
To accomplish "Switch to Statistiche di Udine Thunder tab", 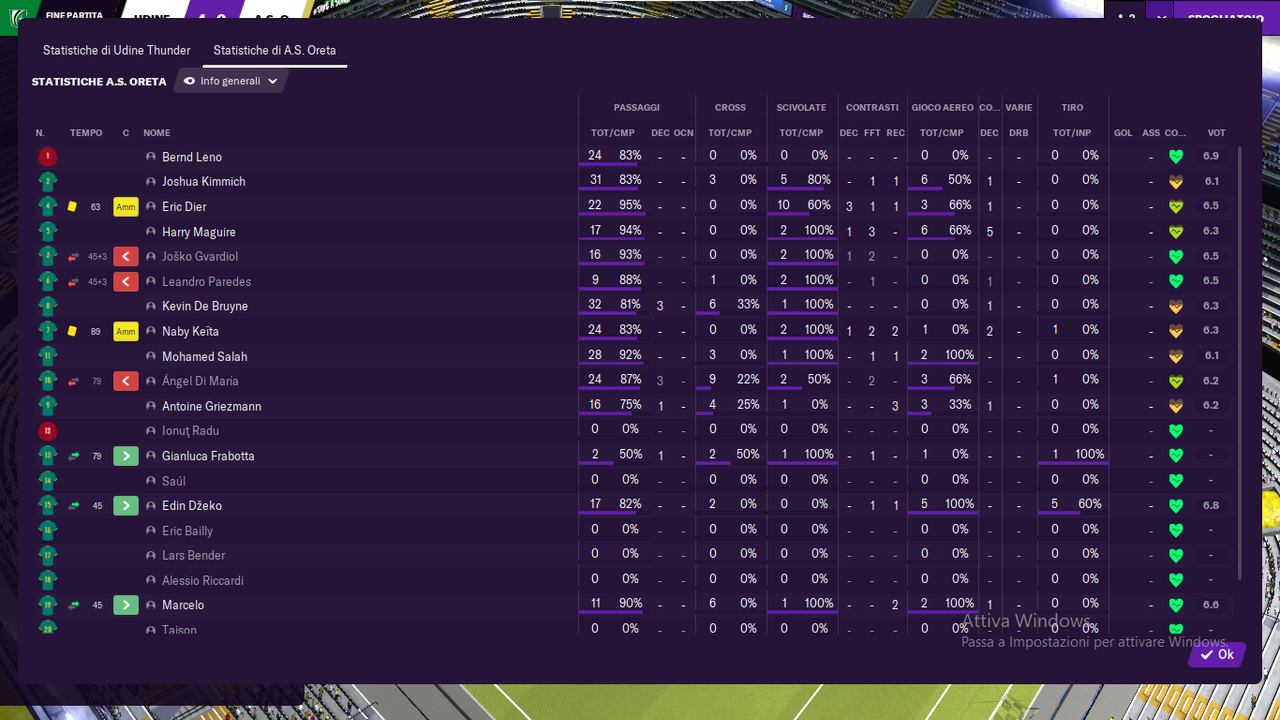I will [116, 50].
